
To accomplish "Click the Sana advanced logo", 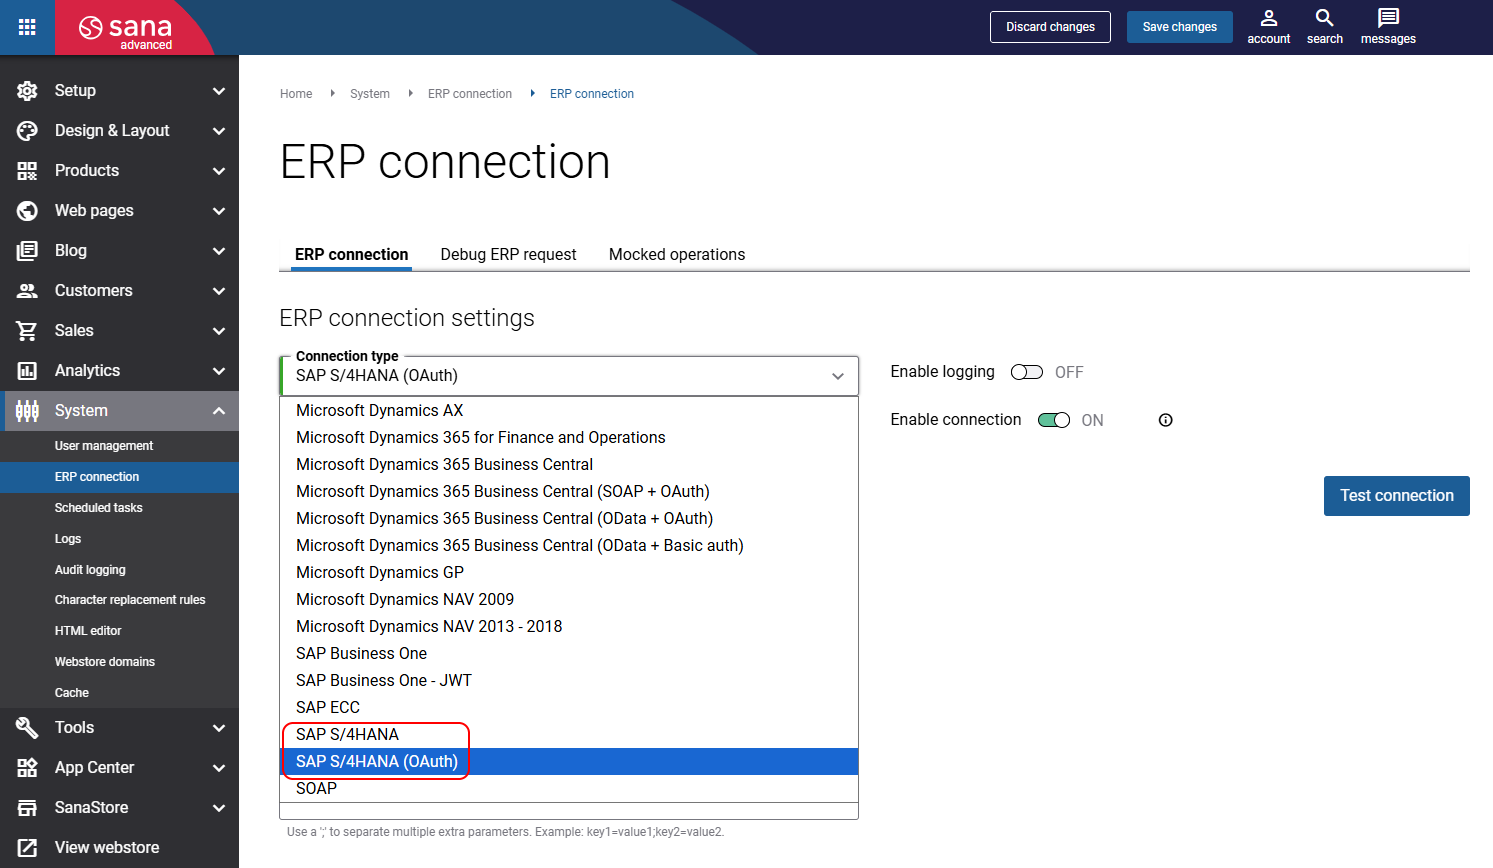I will pyautogui.click(x=126, y=30).
